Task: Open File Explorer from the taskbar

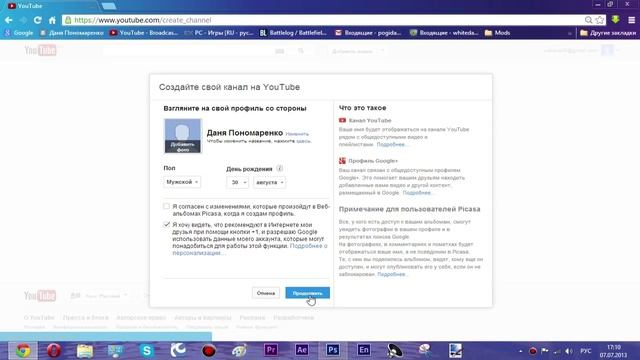Action: [85, 351]
